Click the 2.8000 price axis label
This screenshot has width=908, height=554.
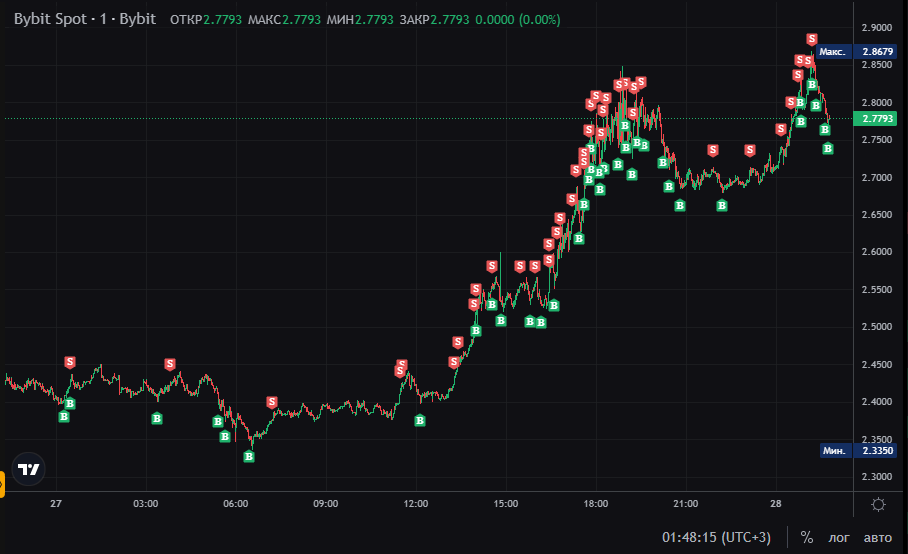tap(877, 102)
